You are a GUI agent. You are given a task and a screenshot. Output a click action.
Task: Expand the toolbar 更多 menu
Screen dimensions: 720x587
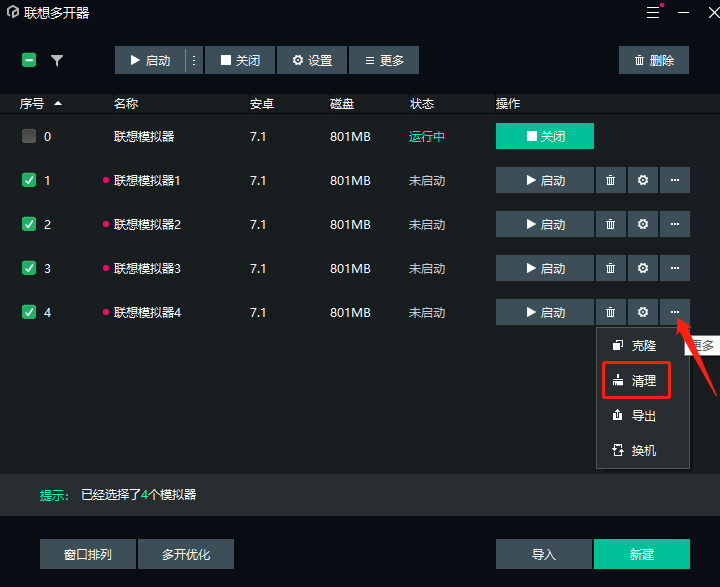[x=384, y=60]
